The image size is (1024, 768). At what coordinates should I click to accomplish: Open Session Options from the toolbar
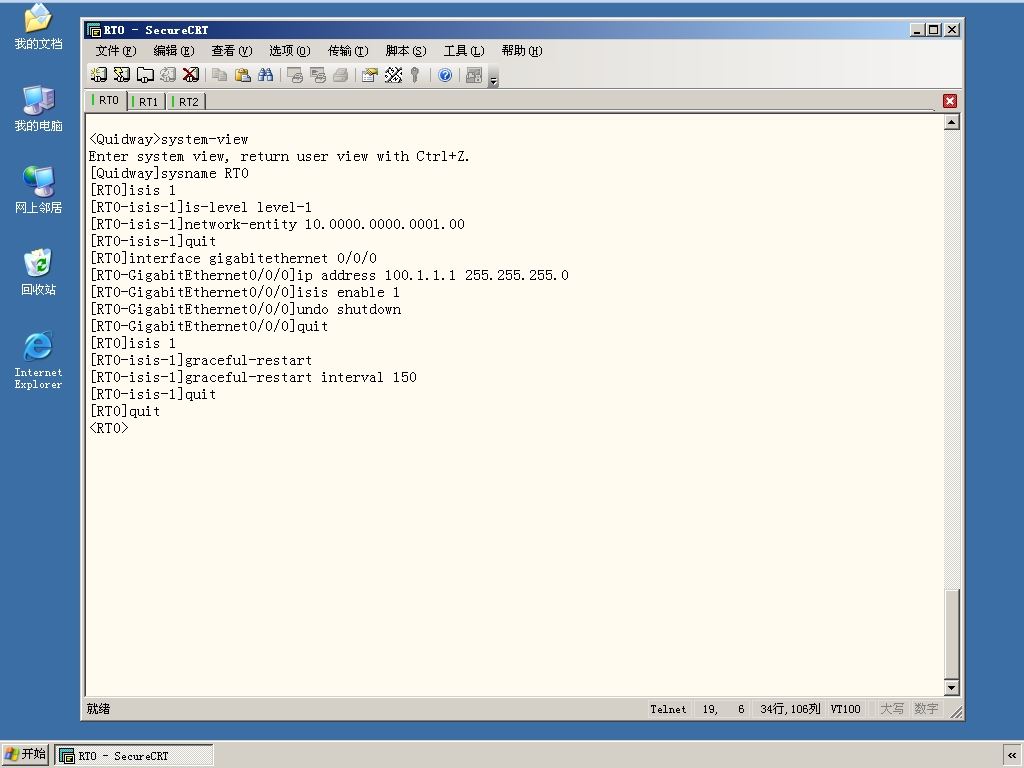pyautogui.click(x=370, y=75)
